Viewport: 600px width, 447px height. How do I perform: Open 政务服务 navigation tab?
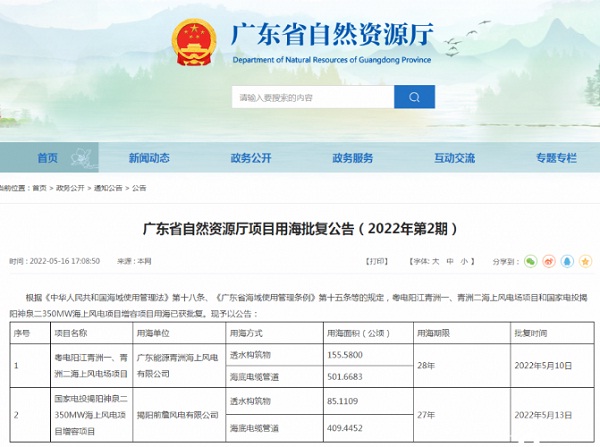(x=353, y=158)
